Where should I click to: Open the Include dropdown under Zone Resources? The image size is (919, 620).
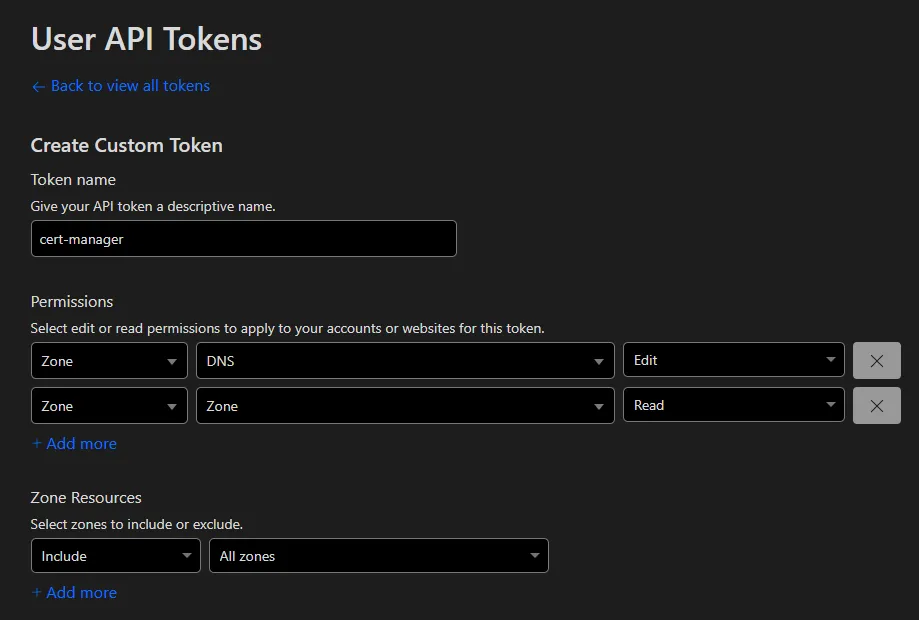(114, 555)
